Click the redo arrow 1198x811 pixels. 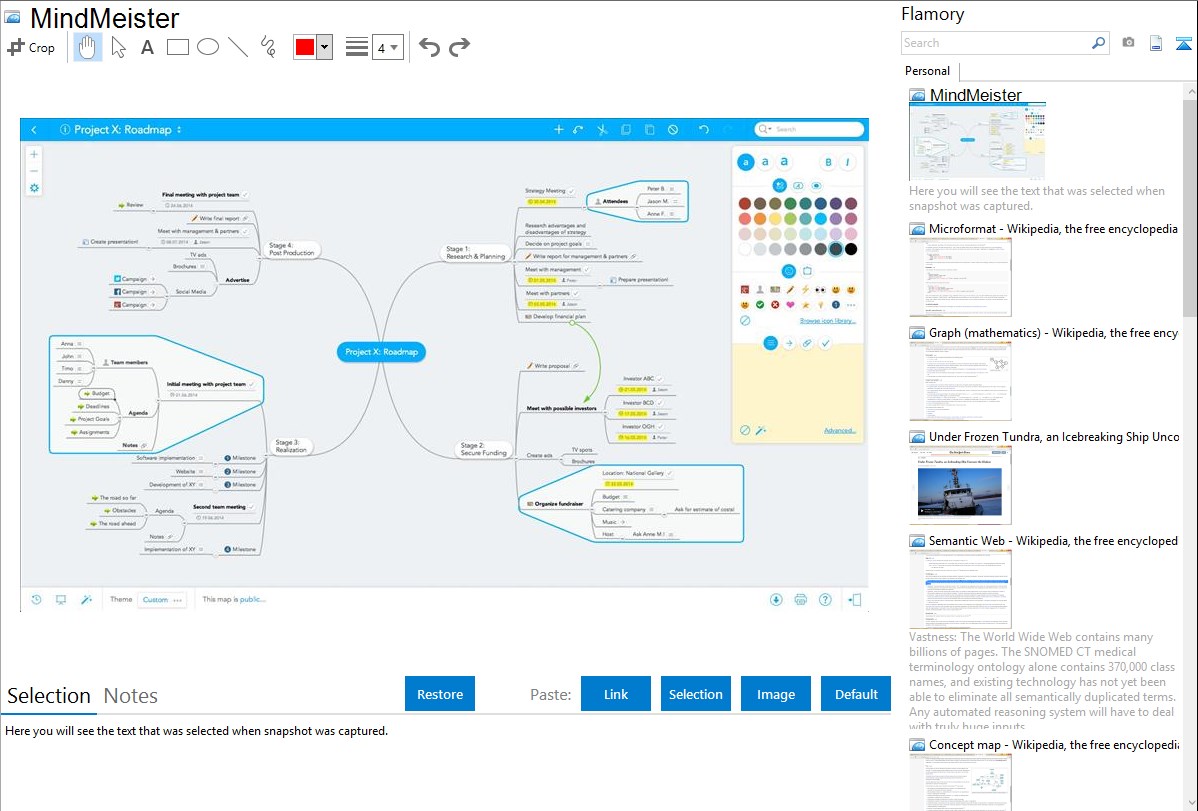pos(459,47)
